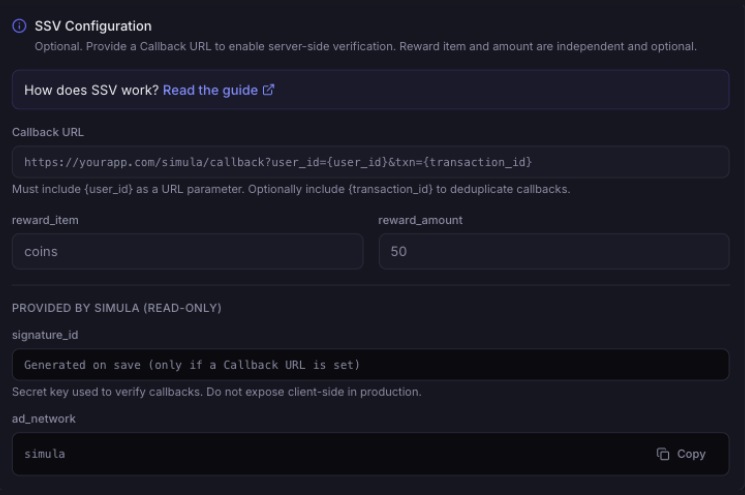The image size is (745, 495).
Task: Click the SSV Configuration heading
Action: pyautogui.click(x=93, y=26)
